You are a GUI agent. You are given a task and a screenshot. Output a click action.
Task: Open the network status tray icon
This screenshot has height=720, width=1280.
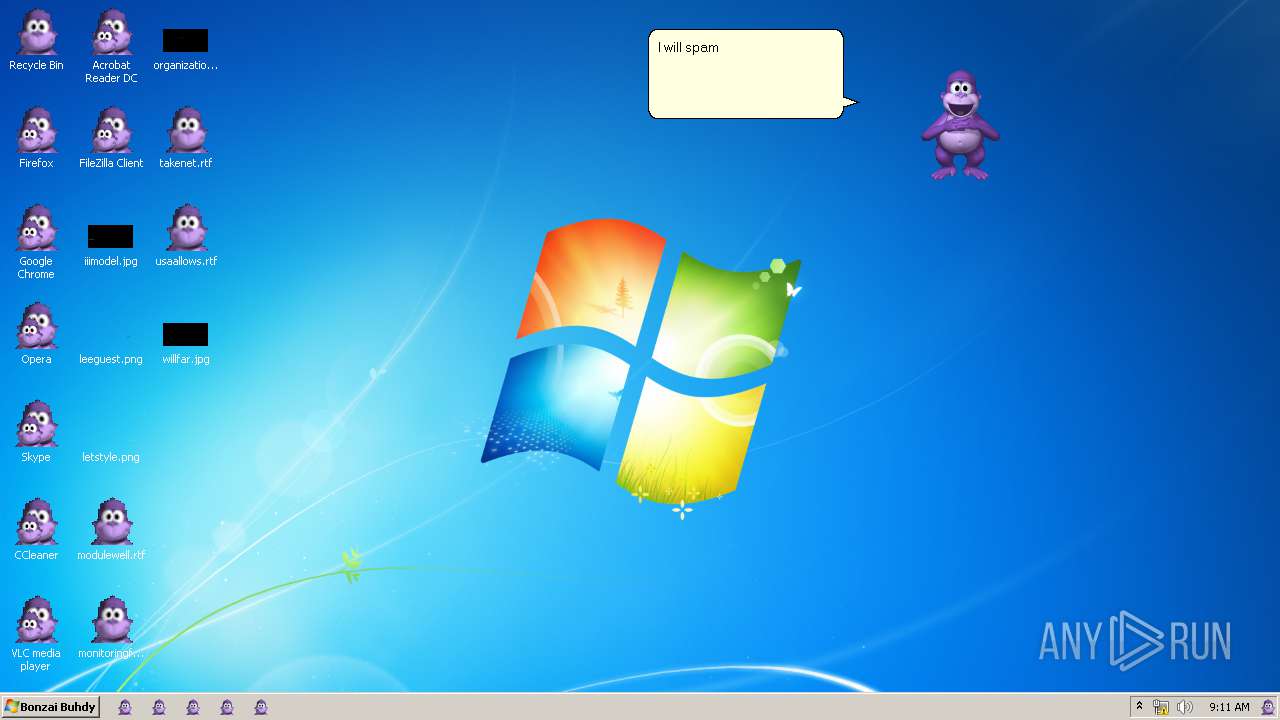(x=1161, y=707)
